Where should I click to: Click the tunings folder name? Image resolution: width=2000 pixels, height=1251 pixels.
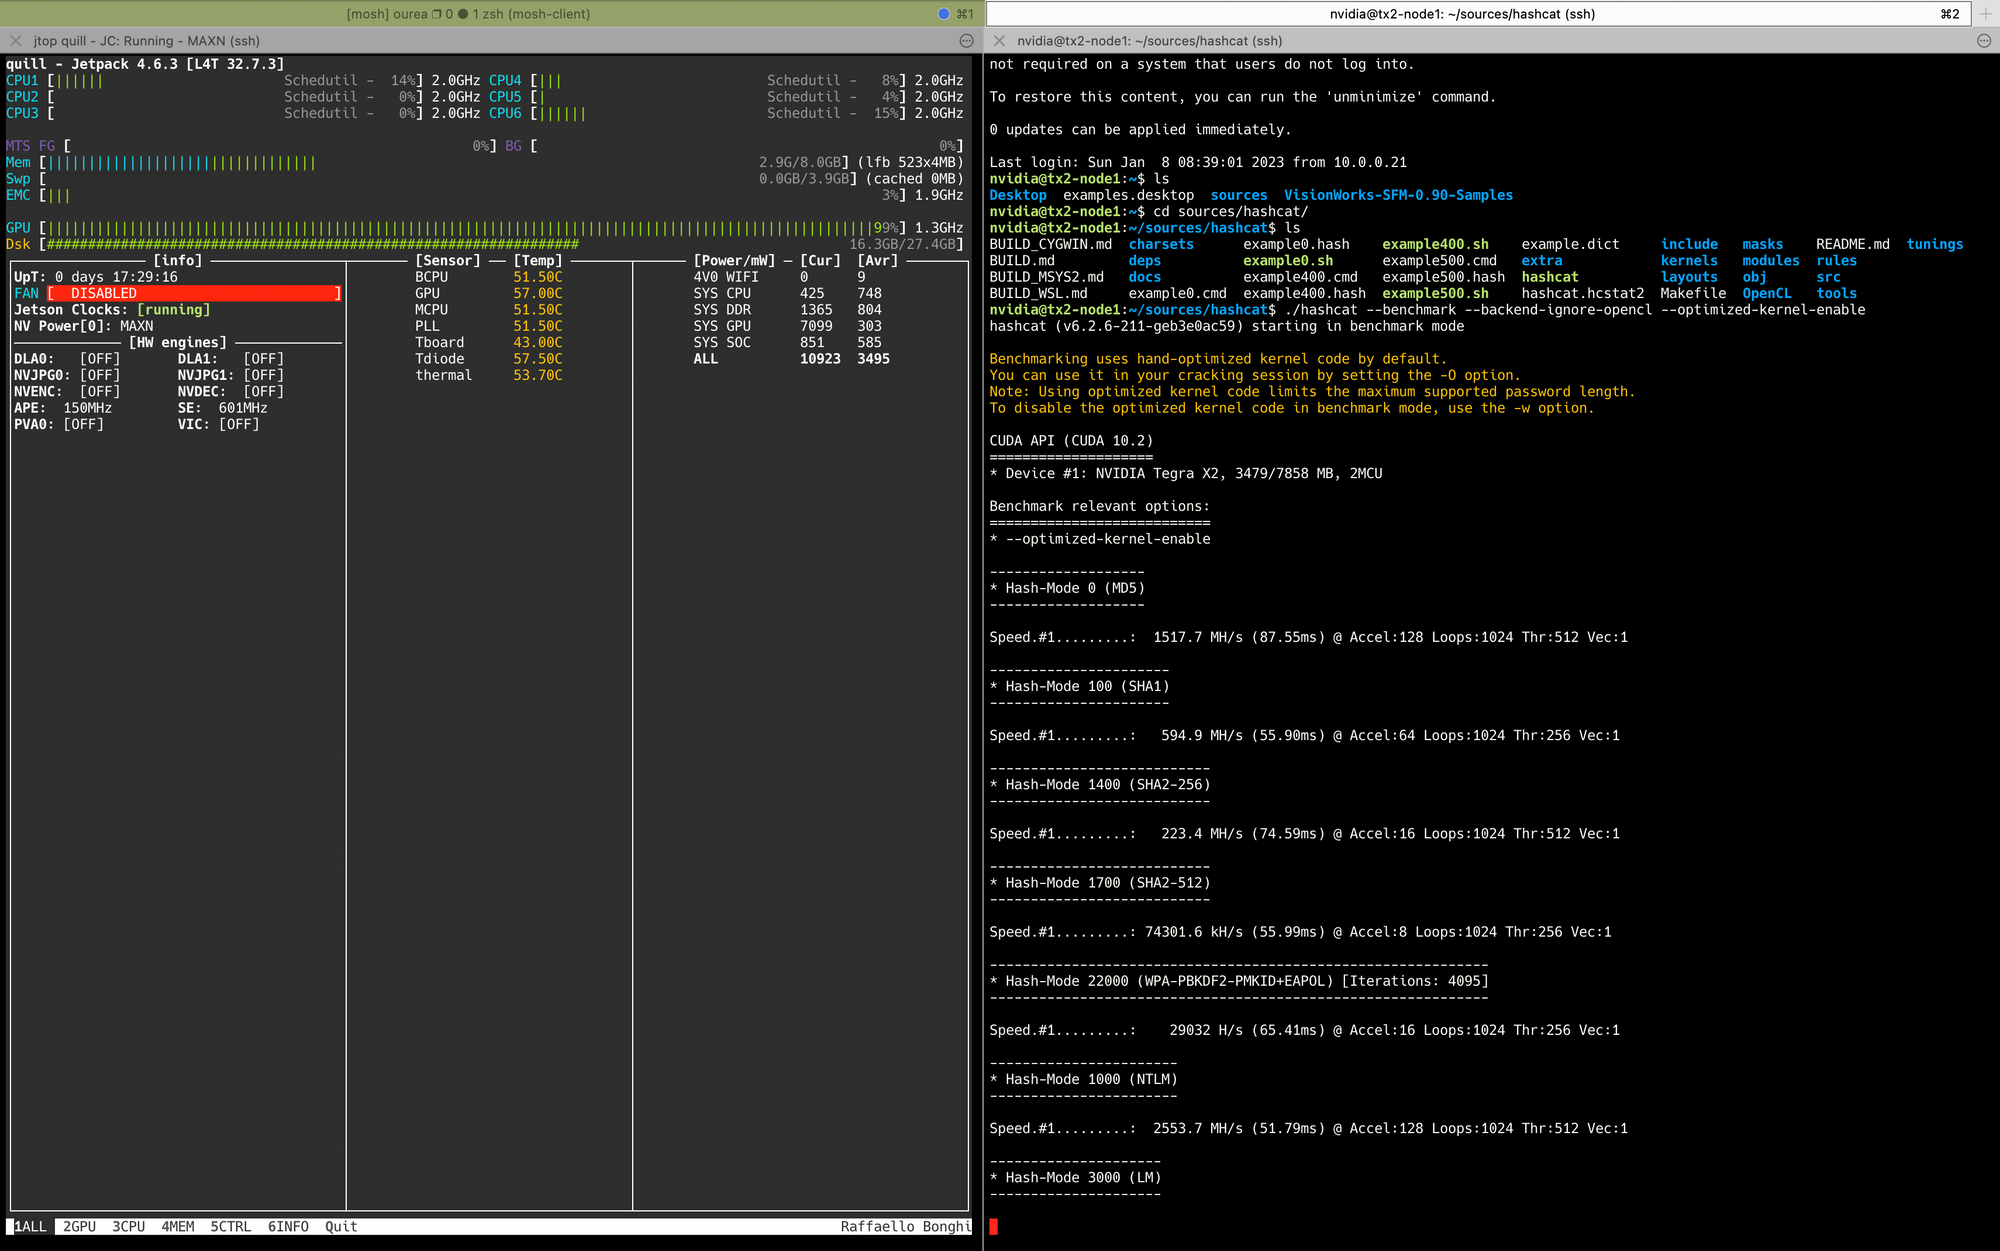click(x=1935, y=244)
